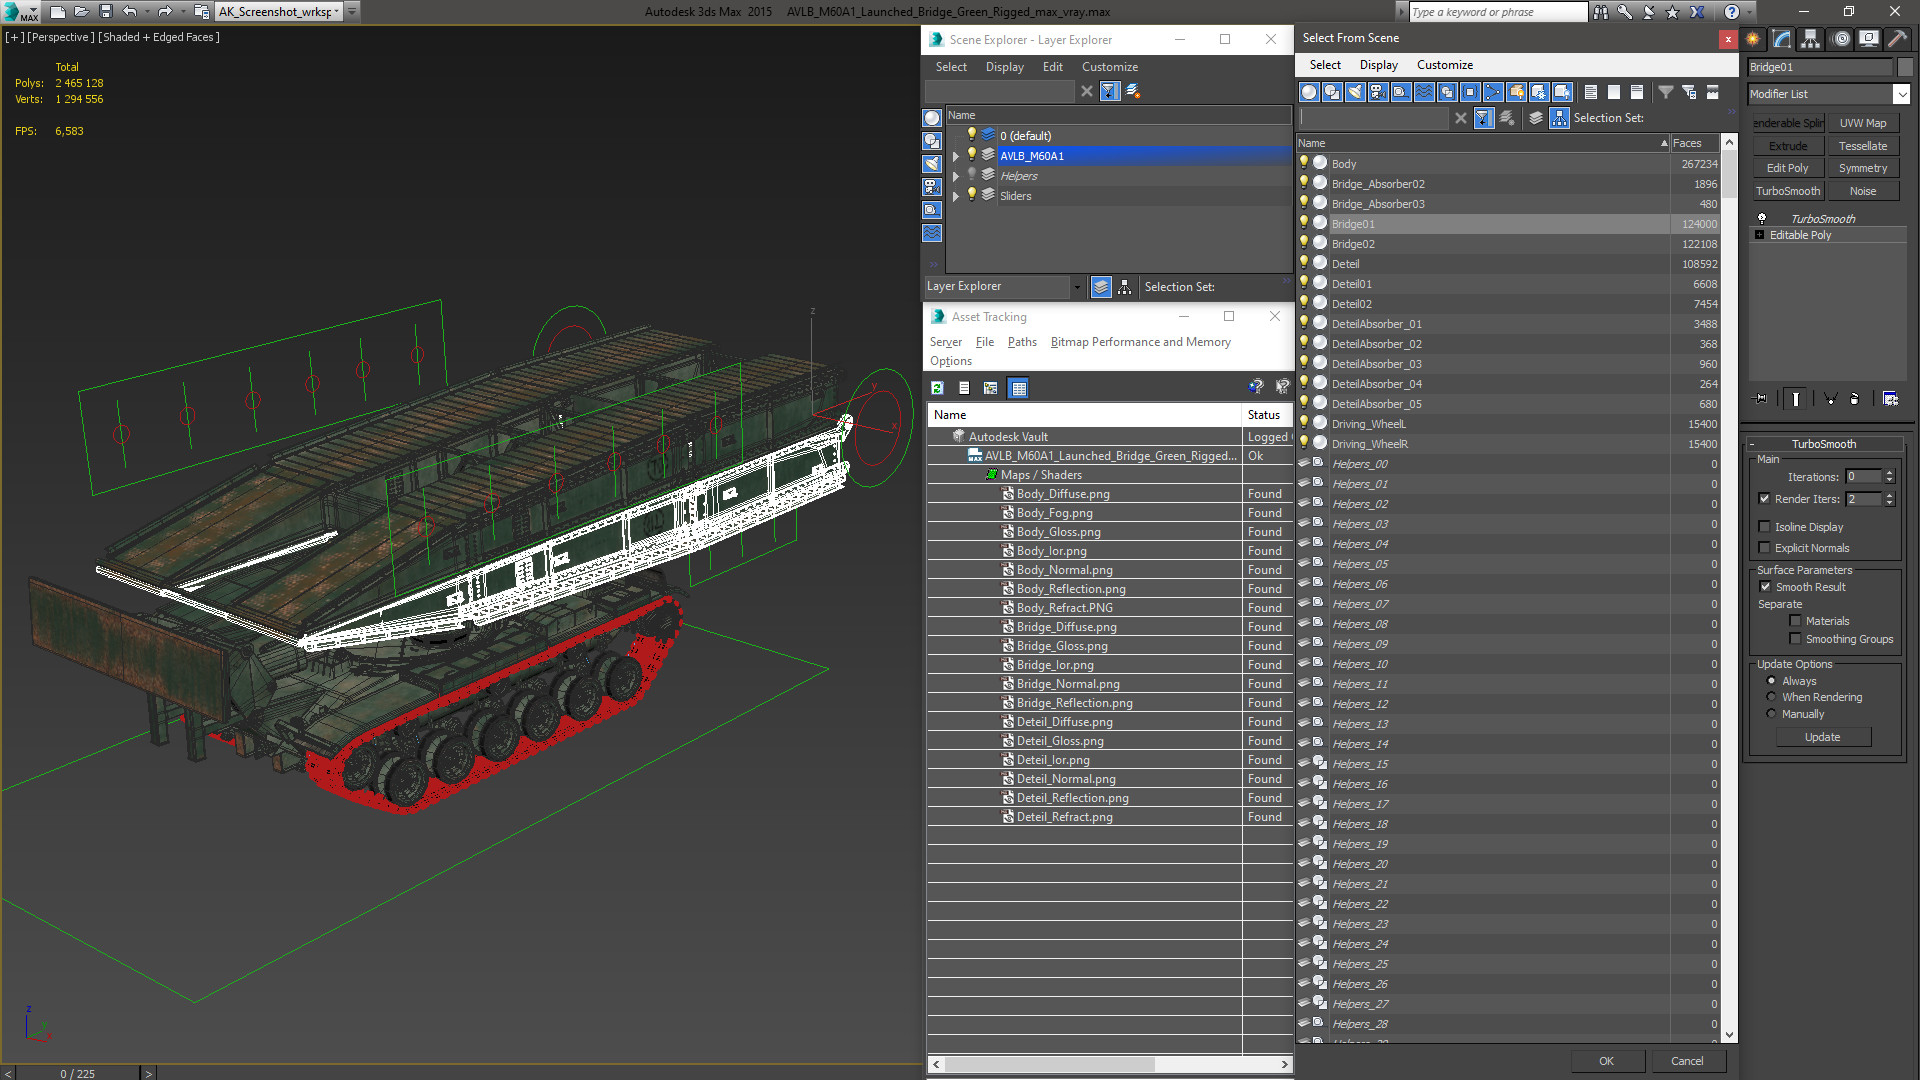This screenshot has width=1920, height=1080.
Task: Open the Motion command panel tab
Action: [x=1841, y=39]
